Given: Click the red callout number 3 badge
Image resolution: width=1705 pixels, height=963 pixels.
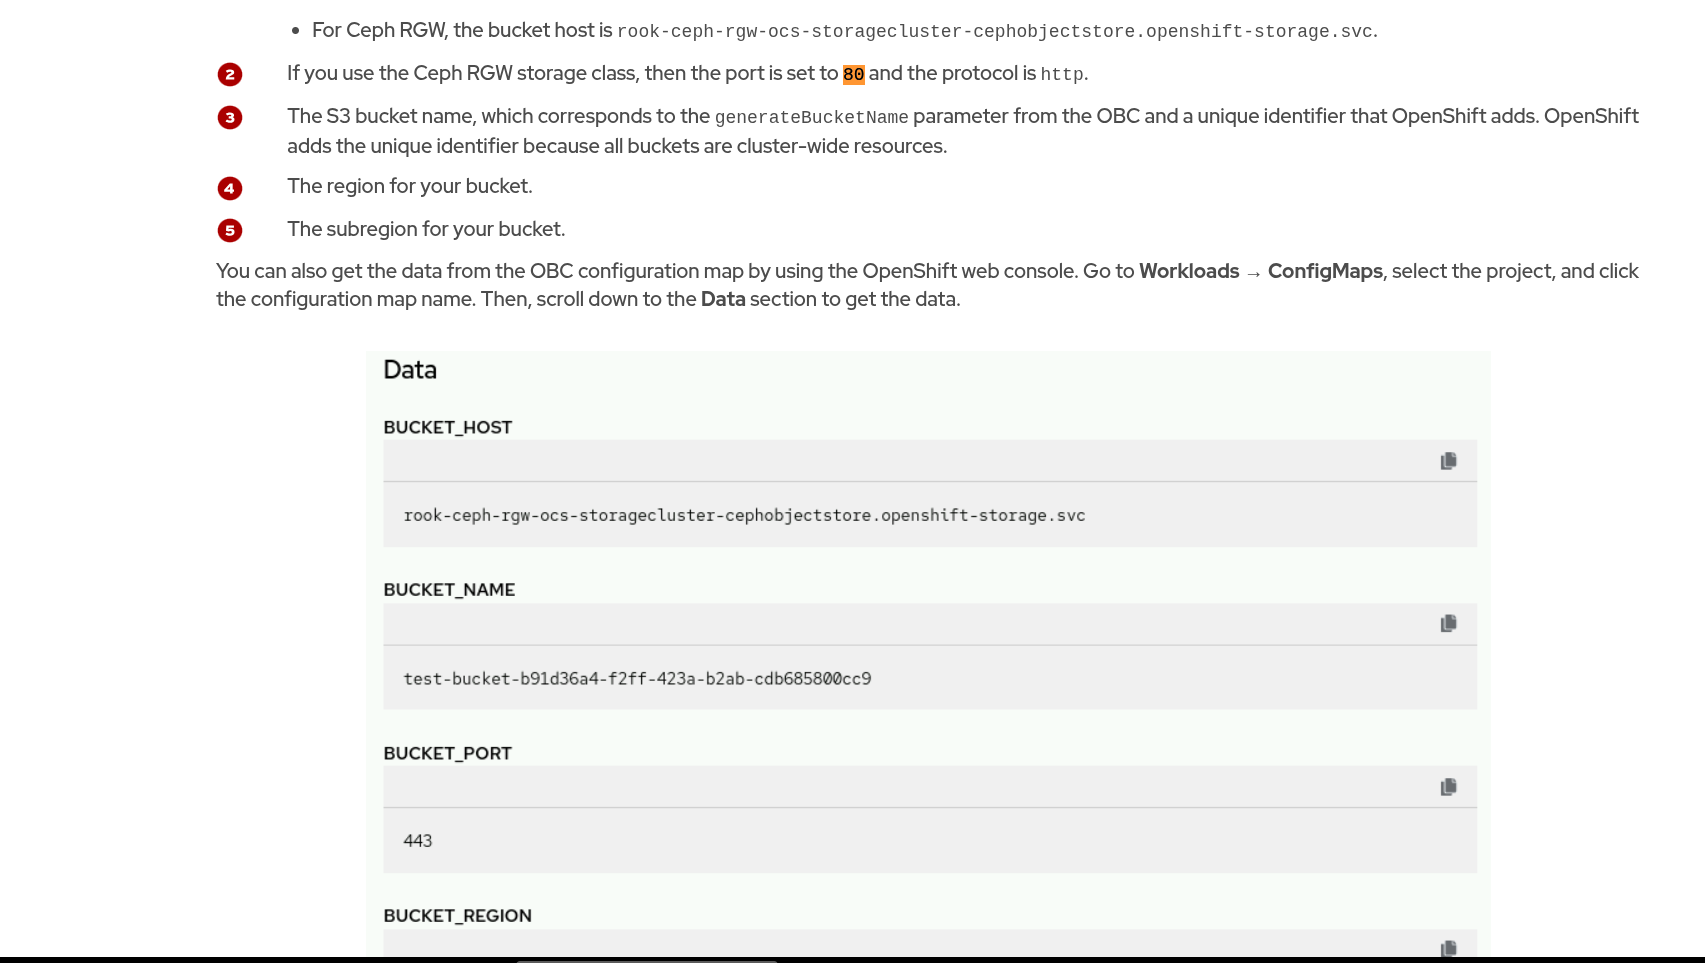Looking at the screenshot, I should (230, 118).
